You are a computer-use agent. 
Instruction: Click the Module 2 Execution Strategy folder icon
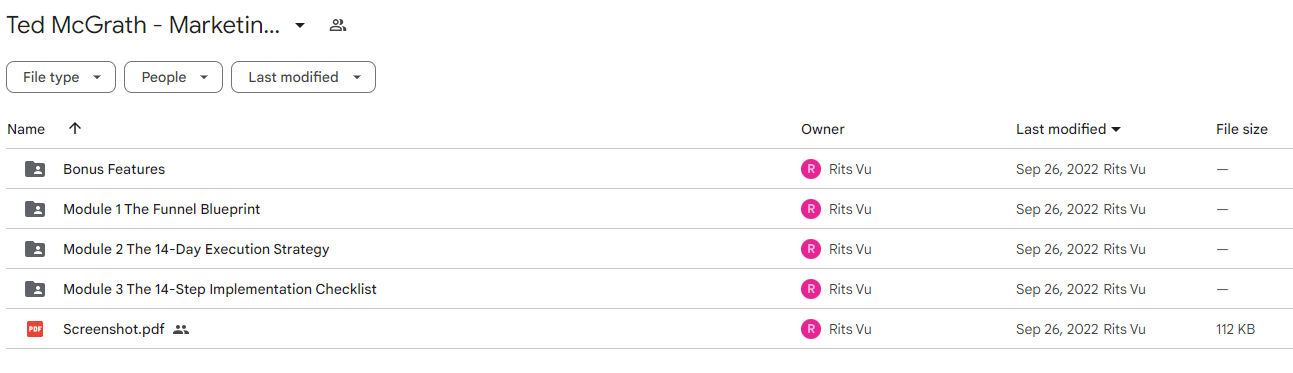click(x=35, y=249)
